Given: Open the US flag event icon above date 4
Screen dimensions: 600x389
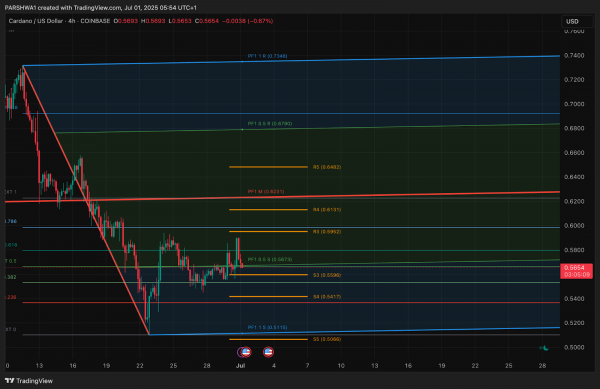Looking at the screenshot, I should click(268, 352).
